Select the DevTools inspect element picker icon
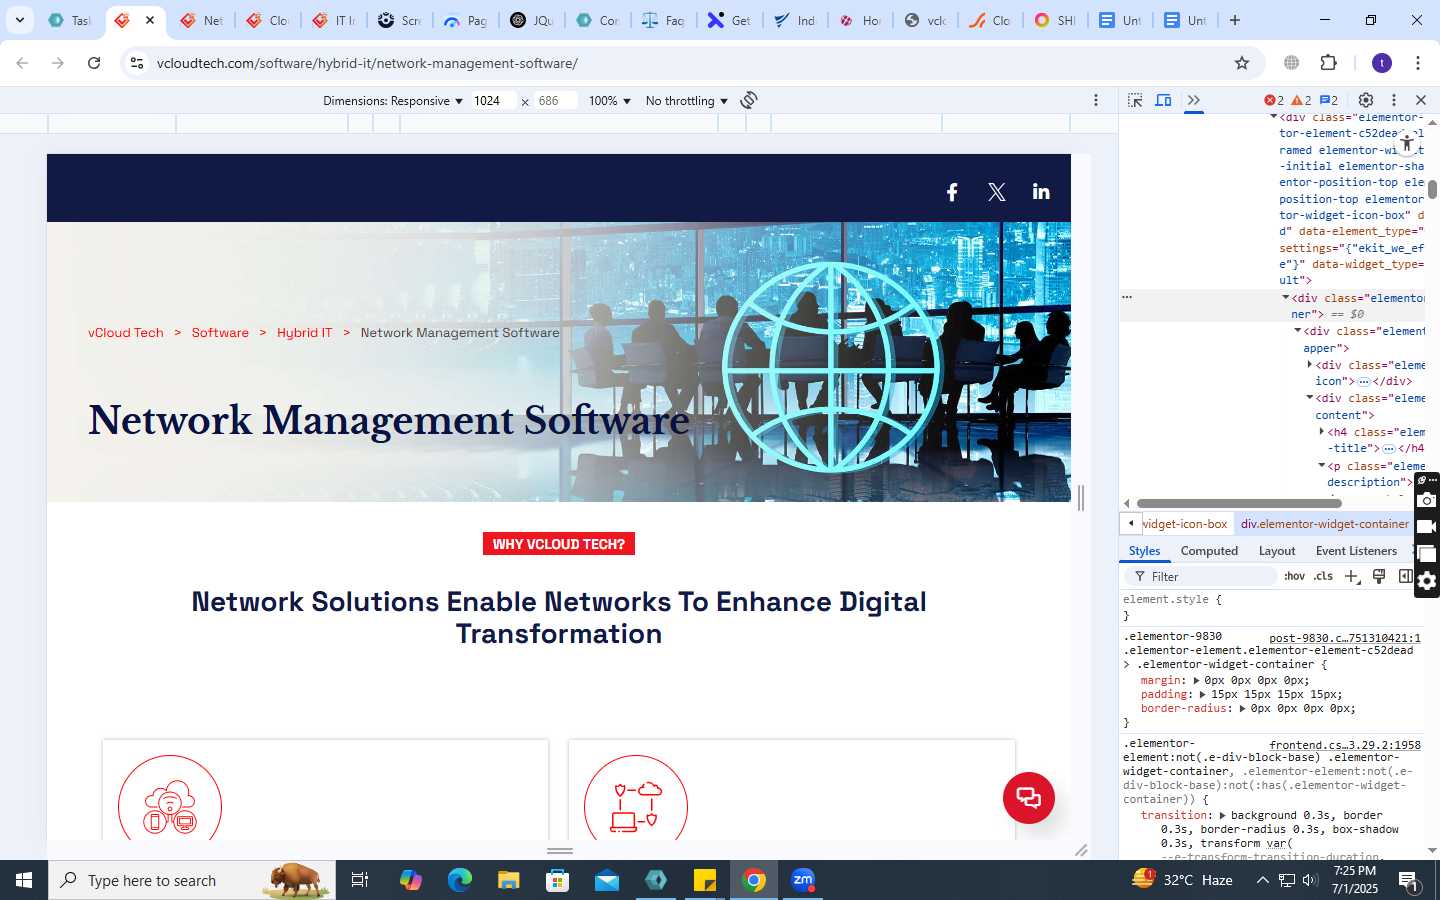 click(x=1135, y=100)
